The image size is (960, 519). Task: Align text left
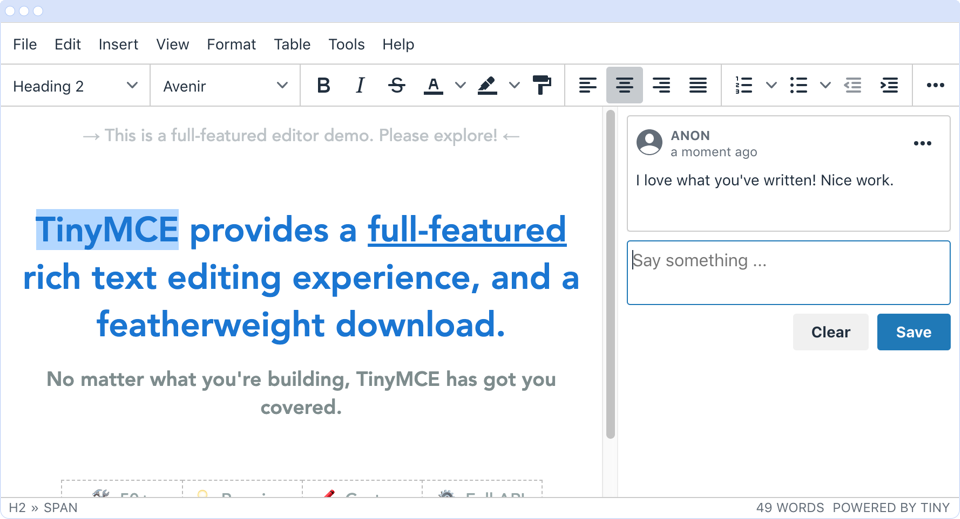click(x=588, y=86)
